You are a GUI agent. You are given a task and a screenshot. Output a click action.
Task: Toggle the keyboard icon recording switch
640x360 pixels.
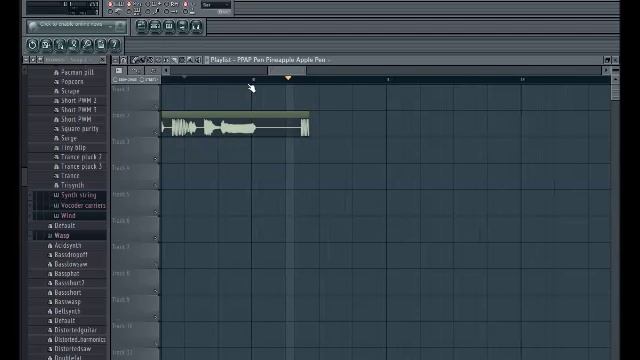point(129,11)
